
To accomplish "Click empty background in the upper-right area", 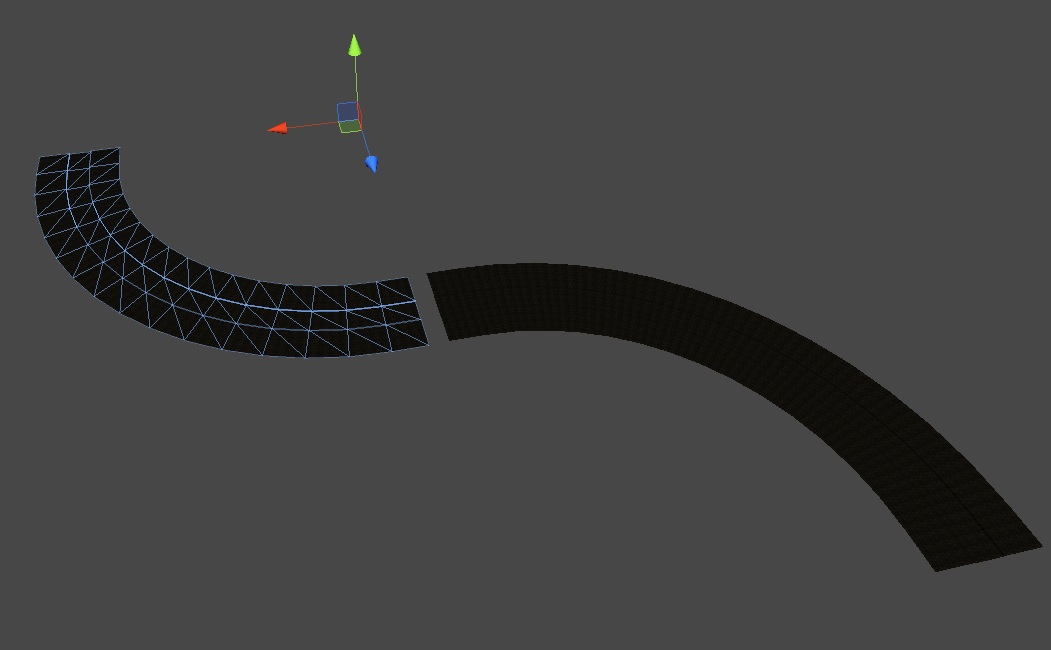I will pyautogui.click(x=850, y=100).
